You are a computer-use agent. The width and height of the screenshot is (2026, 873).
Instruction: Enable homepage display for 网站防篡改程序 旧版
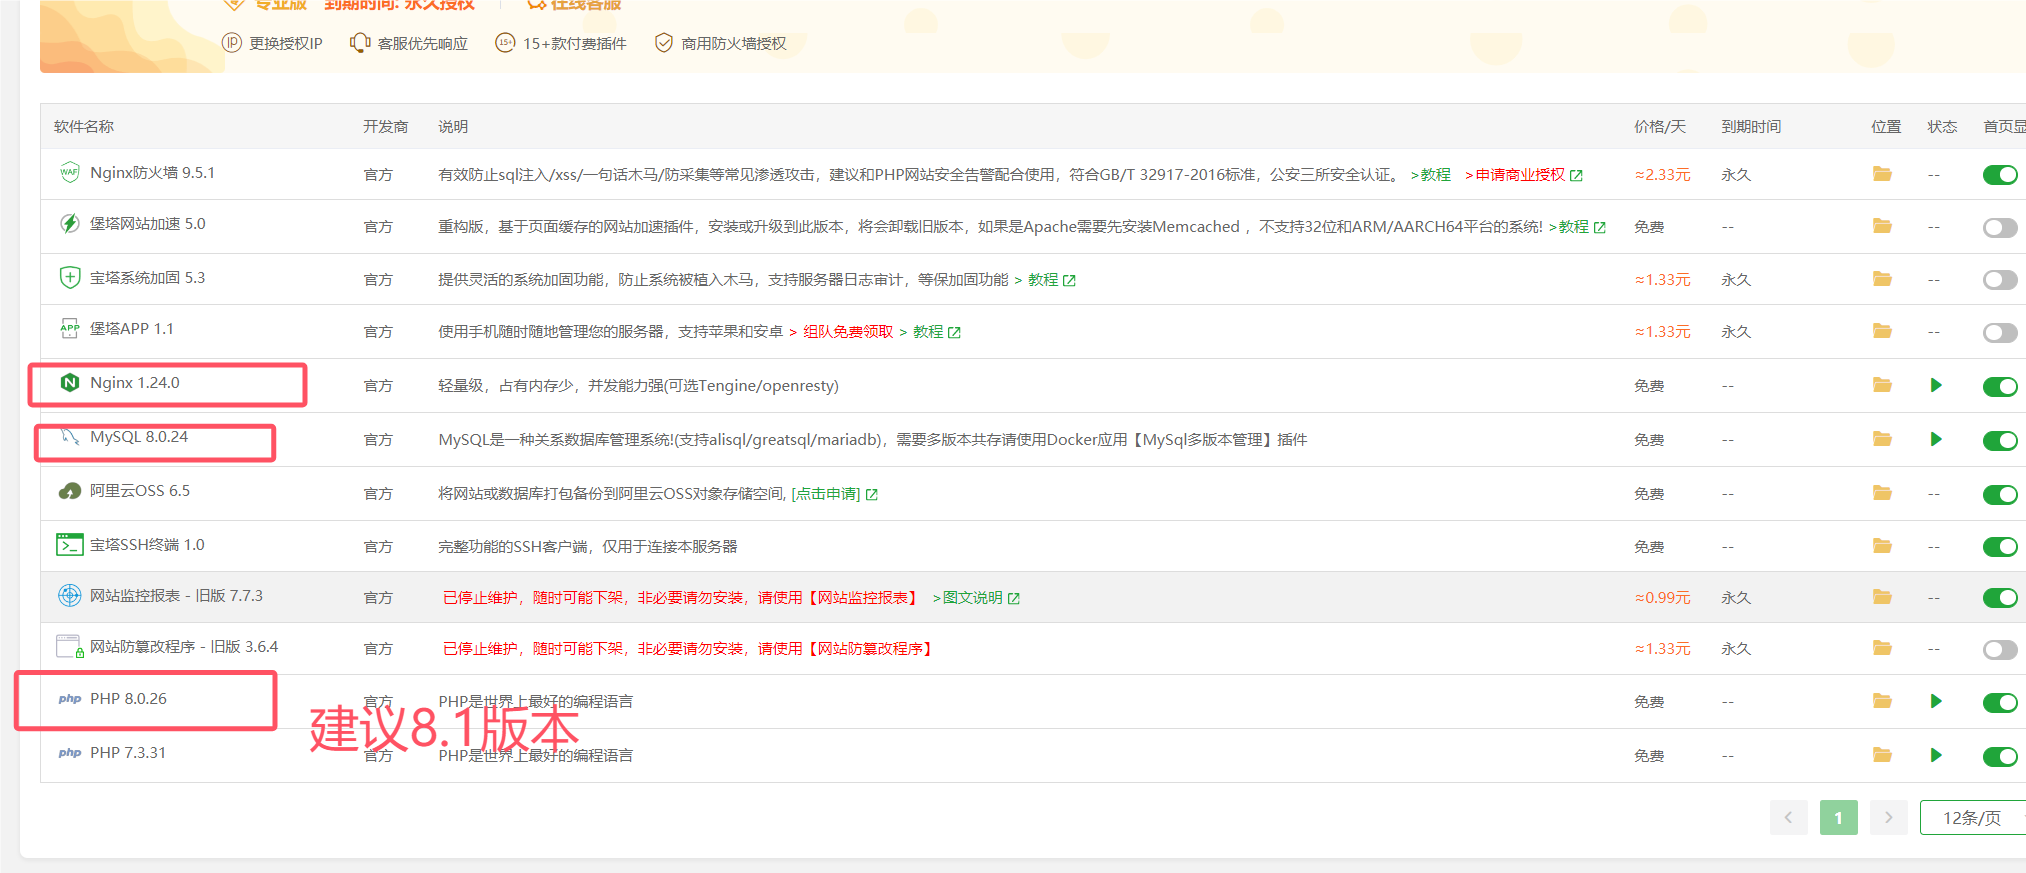pos(2000,650)
